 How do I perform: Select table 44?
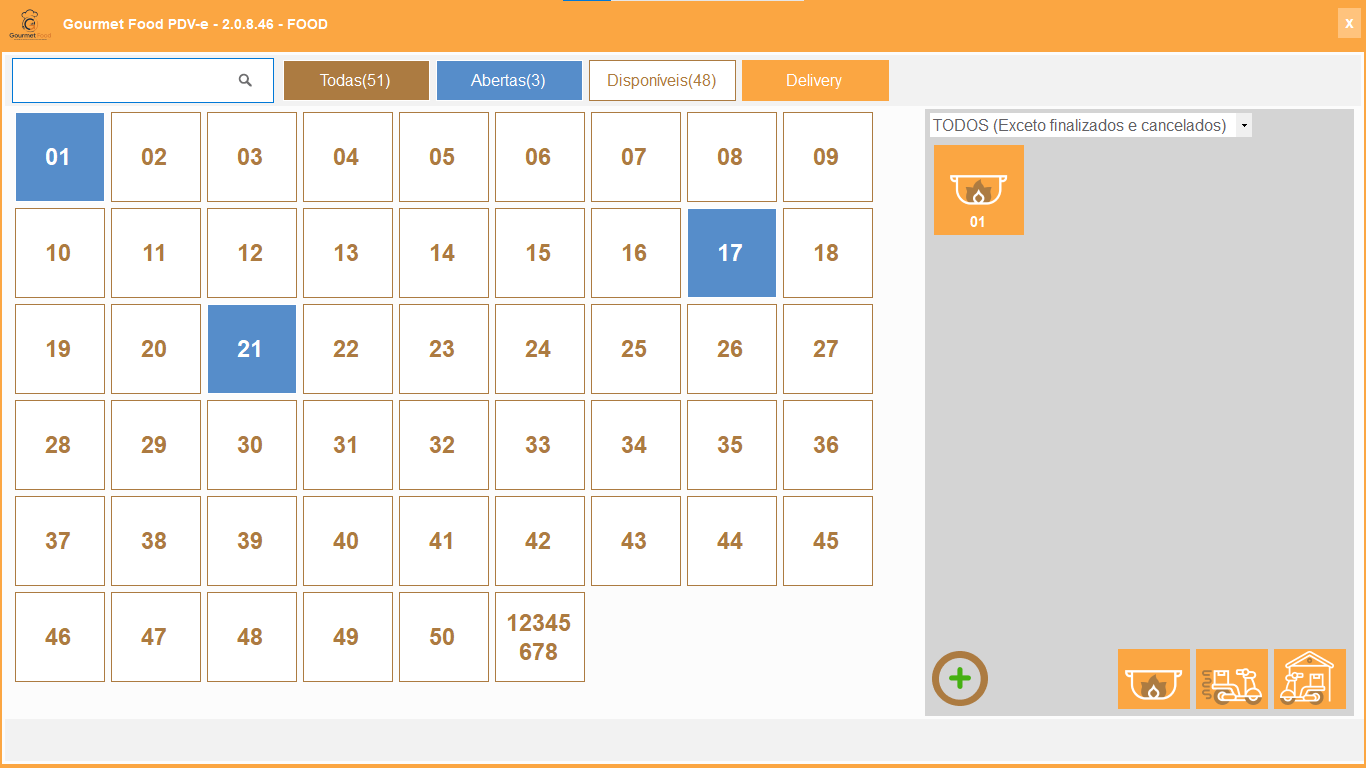point(732,541)
